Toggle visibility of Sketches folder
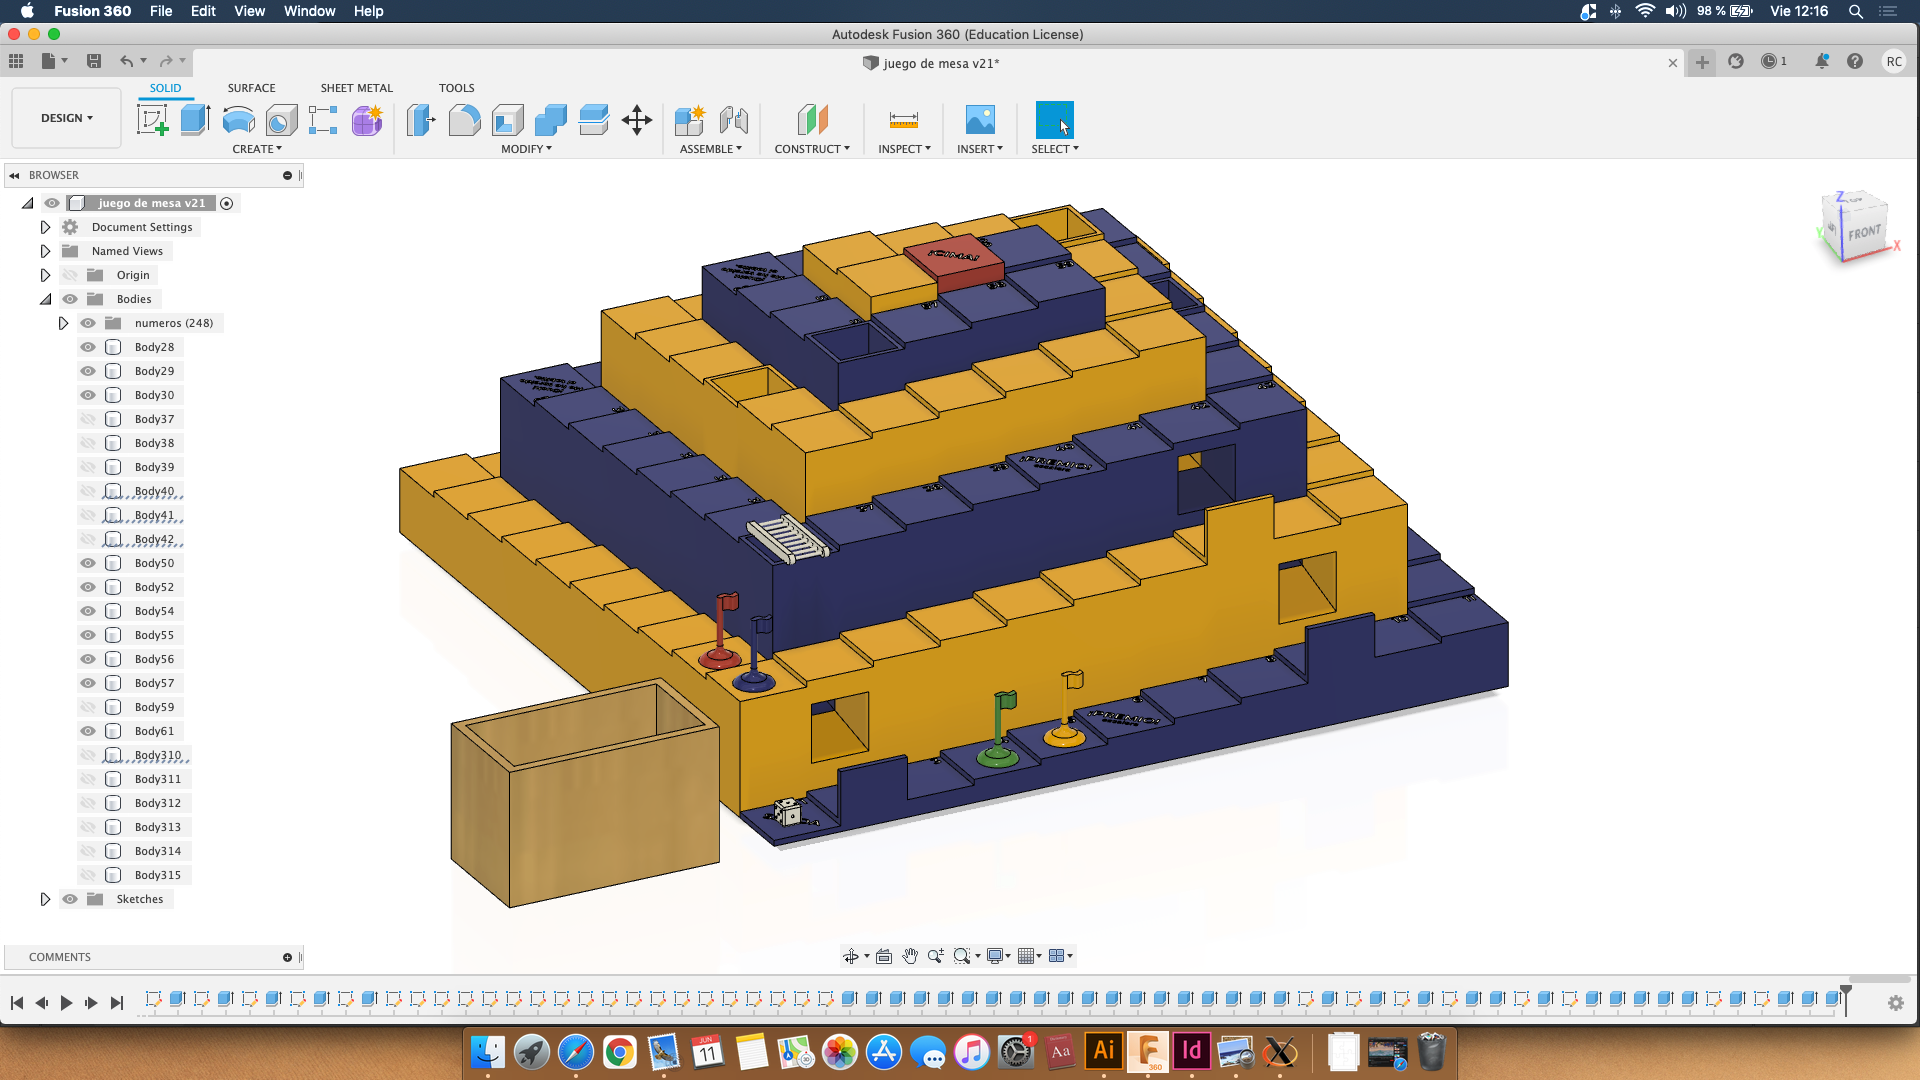Image resolution: width=1920 pixels, height=1080 pixels. pos(70,899)
